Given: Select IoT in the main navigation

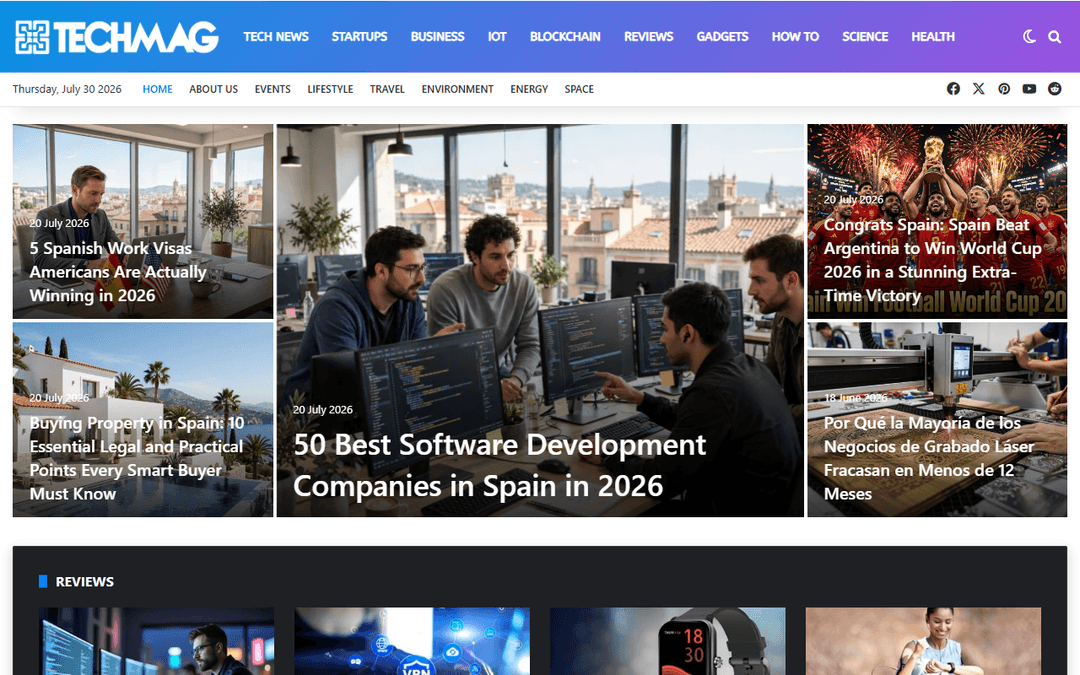Looking at the screenshot, I should [x=497, y=37].
